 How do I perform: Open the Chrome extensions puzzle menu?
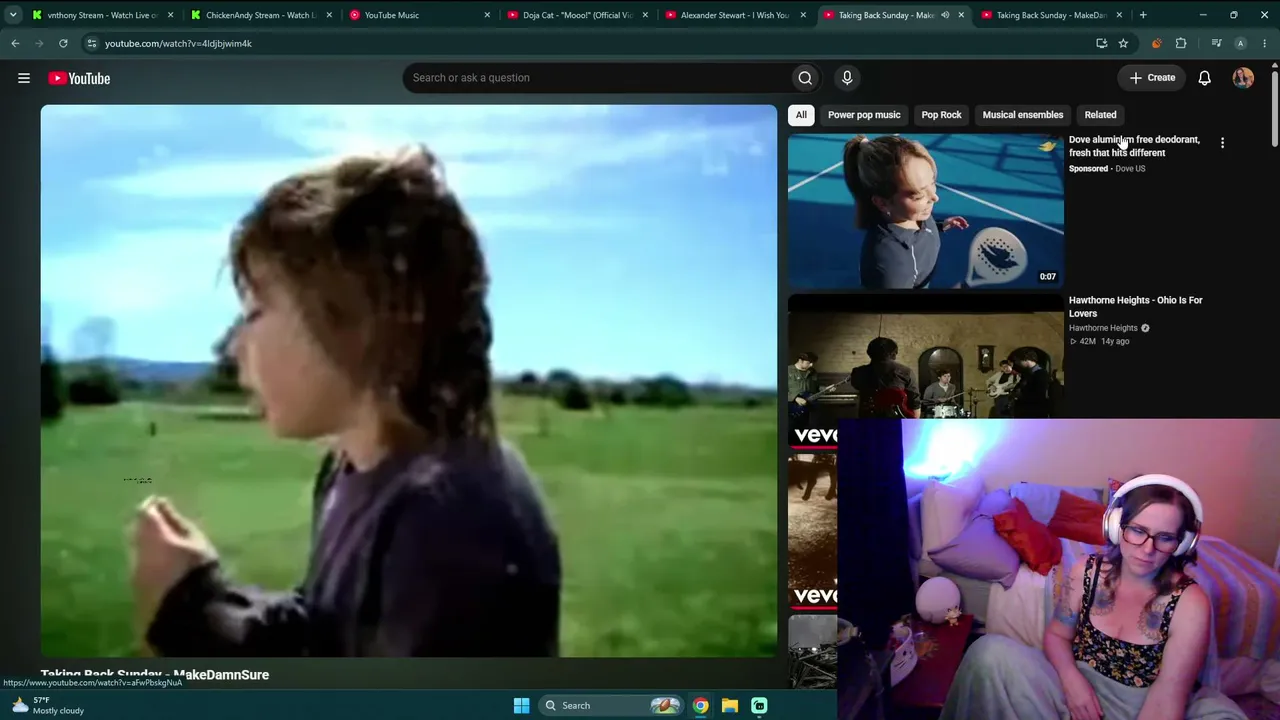point(1181,43)
